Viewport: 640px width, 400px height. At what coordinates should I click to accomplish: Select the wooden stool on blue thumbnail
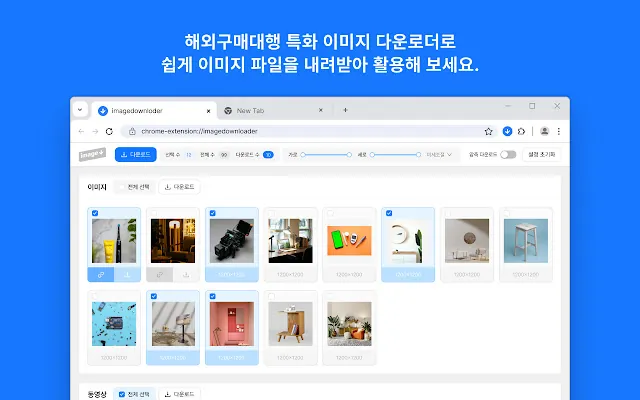pyautogui.click(x=526, y=241)
